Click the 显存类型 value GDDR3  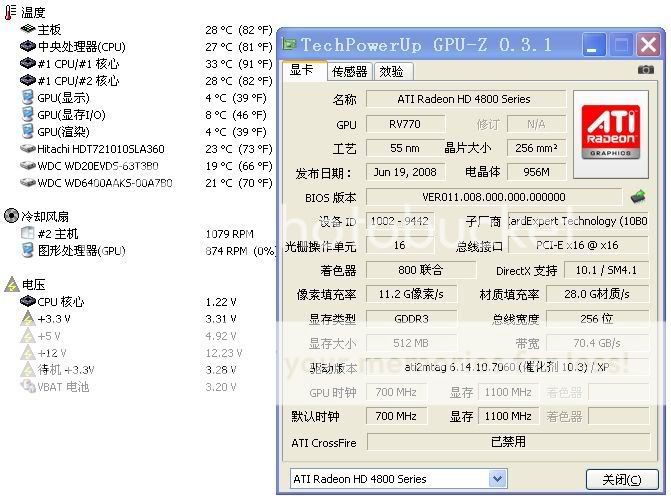pos(411,319)
